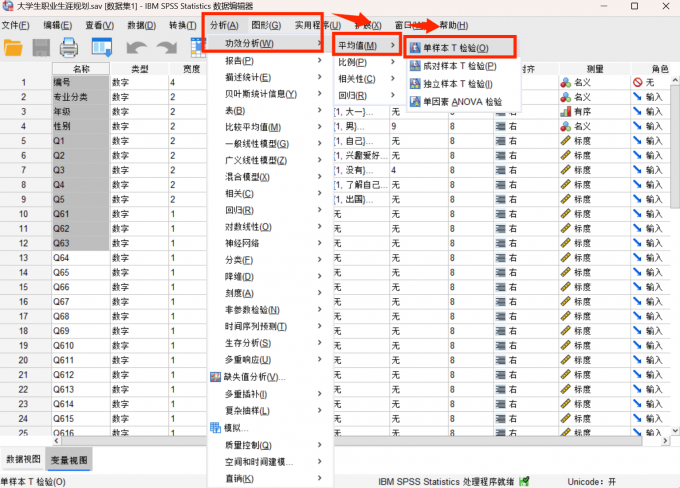Click the processor ready status icon
The width and height of the screenshot is (680, 488).
coord(524,481)
